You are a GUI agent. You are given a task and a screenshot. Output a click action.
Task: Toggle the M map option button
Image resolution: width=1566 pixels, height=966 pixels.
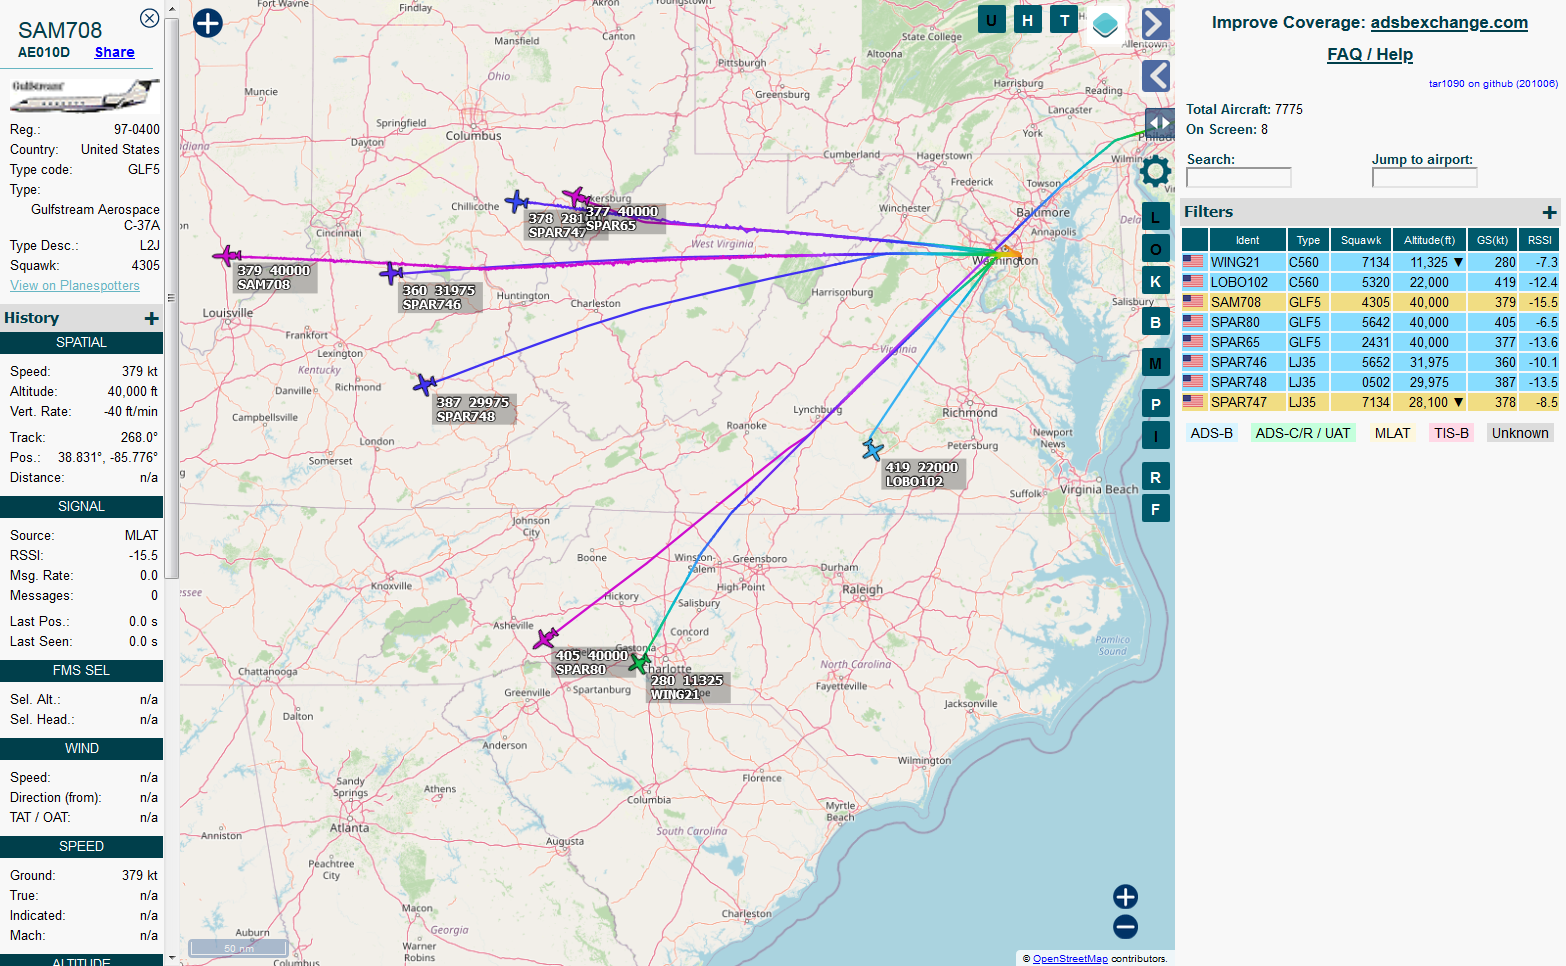pos(1155,363)
